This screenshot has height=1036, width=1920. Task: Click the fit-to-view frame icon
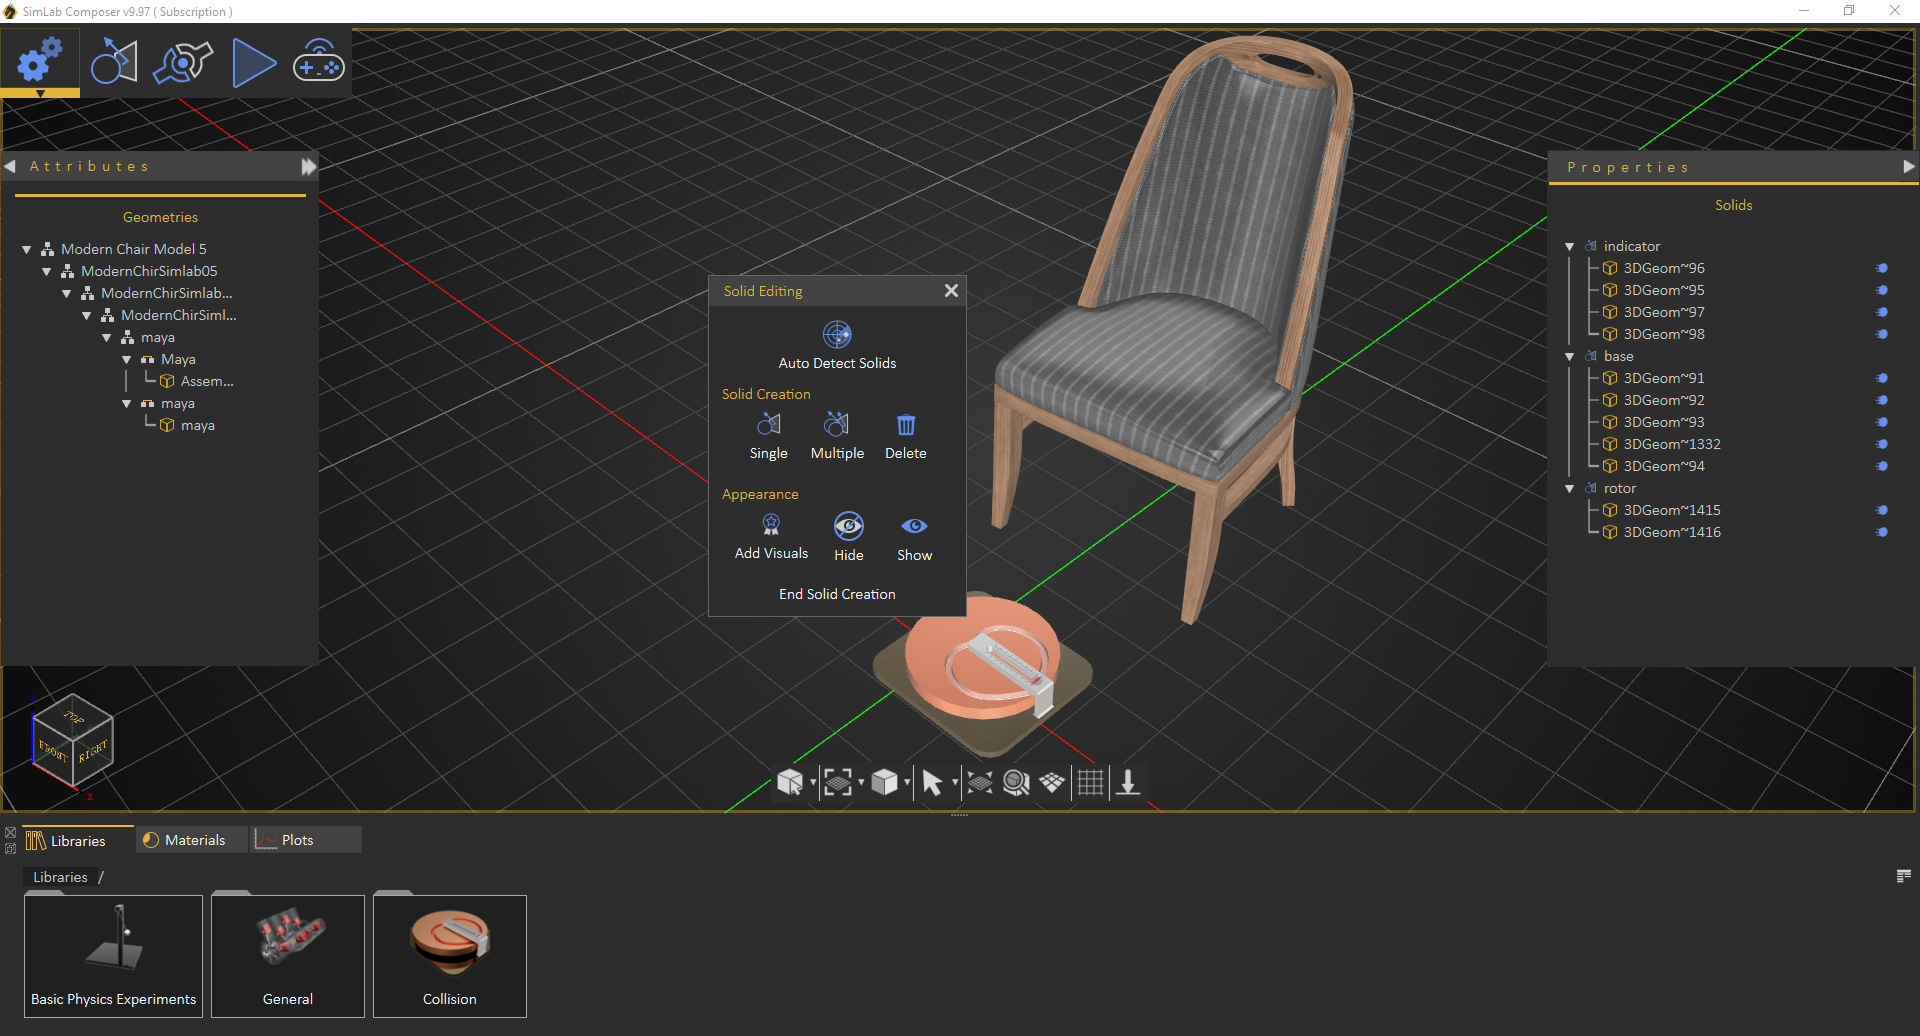[x=838, y=782]
